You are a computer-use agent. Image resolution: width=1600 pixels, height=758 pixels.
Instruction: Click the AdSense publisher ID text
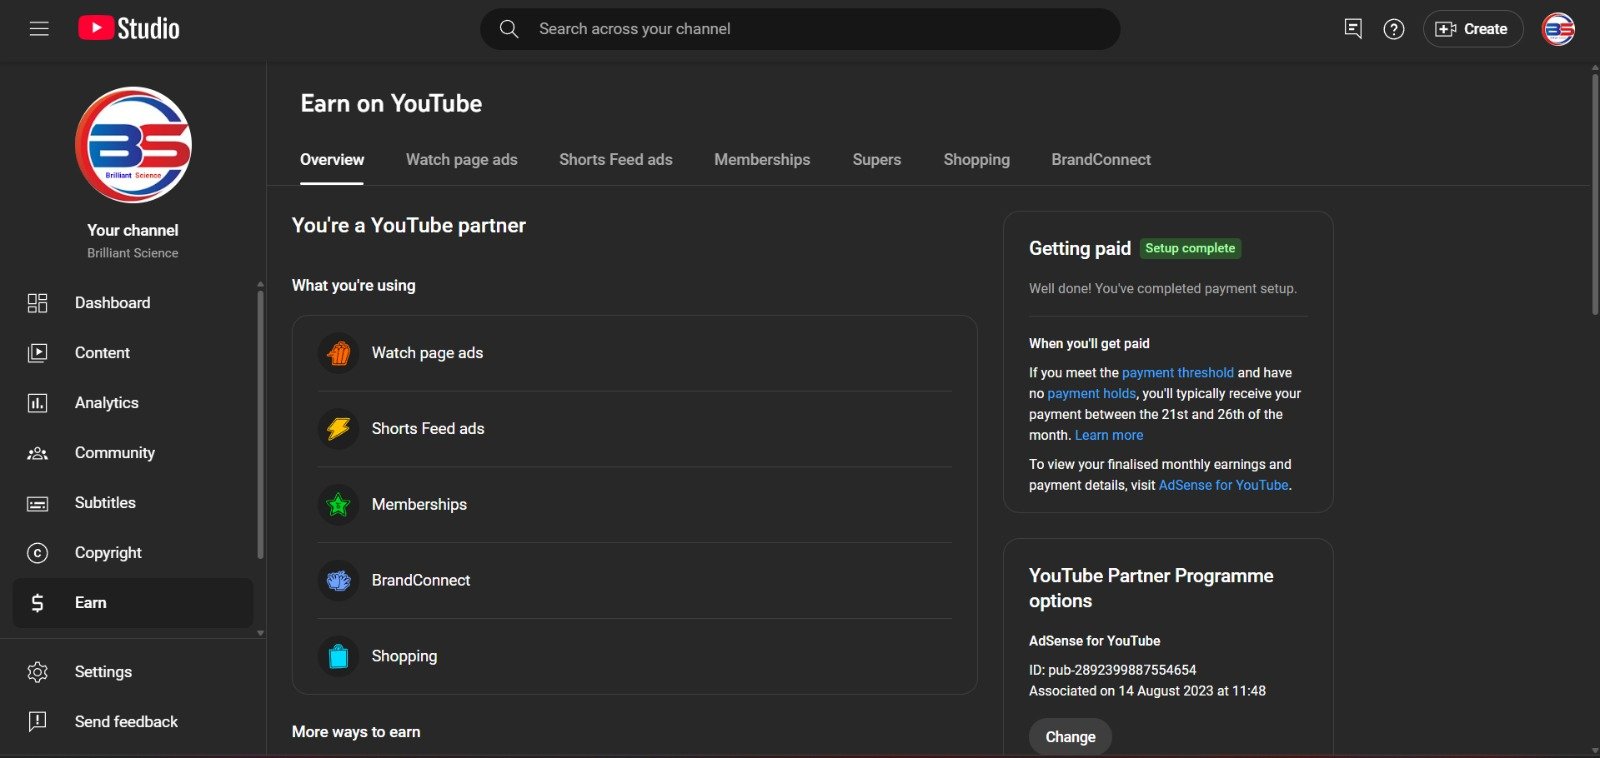click(1112, 670)
